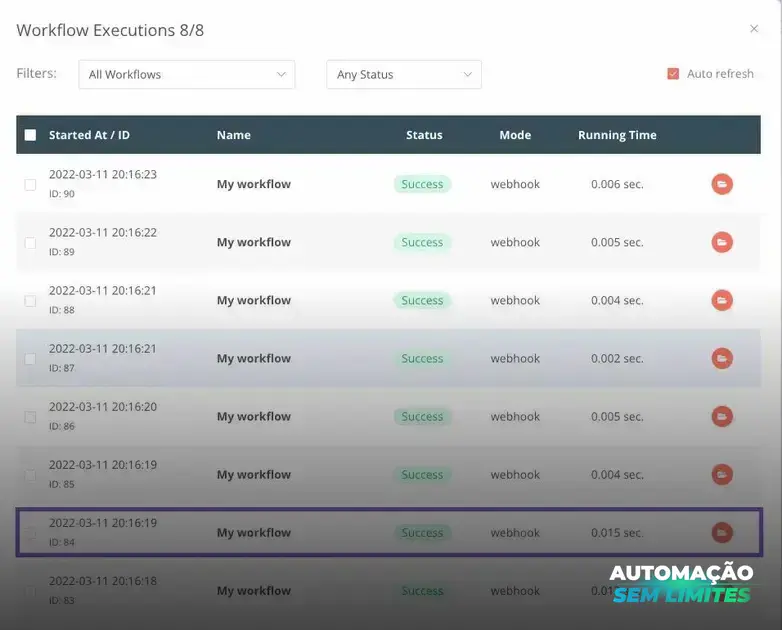Select checkbox for execution ID 86
782x630 pixels.
[x=30, y=417]
